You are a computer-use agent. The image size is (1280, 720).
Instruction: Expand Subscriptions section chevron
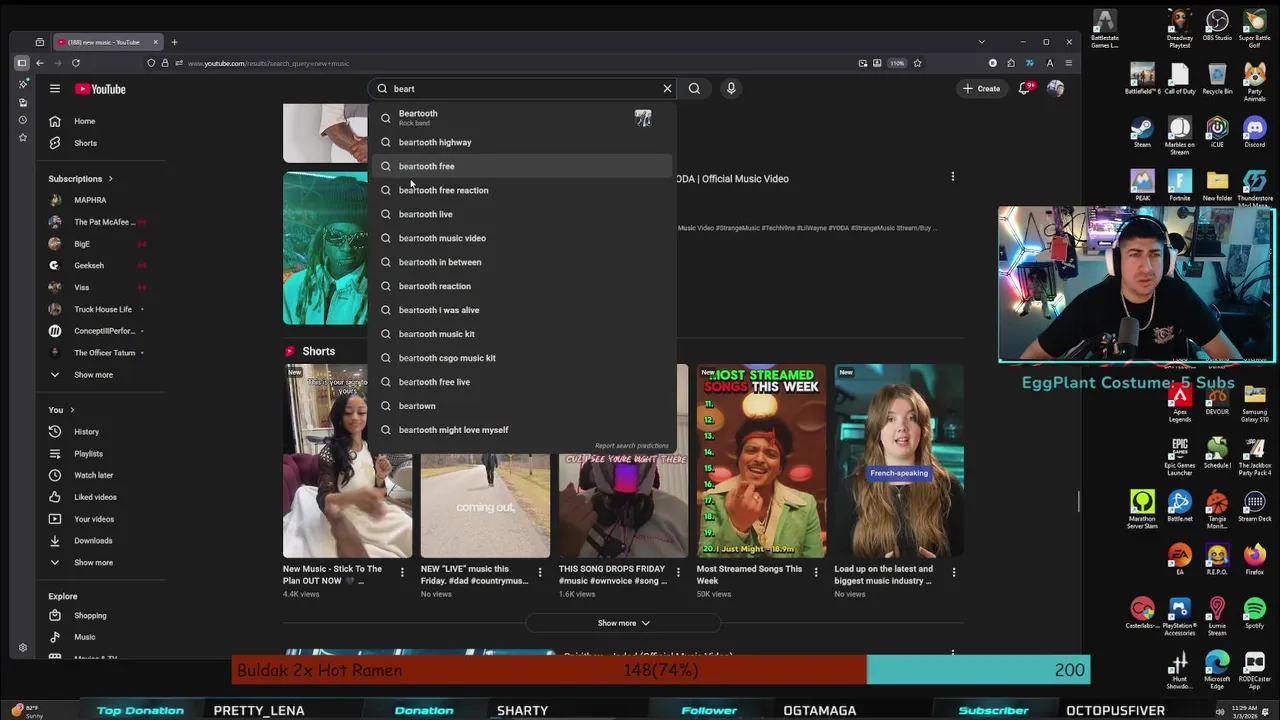pyautogui.click(x=110, y=179)
